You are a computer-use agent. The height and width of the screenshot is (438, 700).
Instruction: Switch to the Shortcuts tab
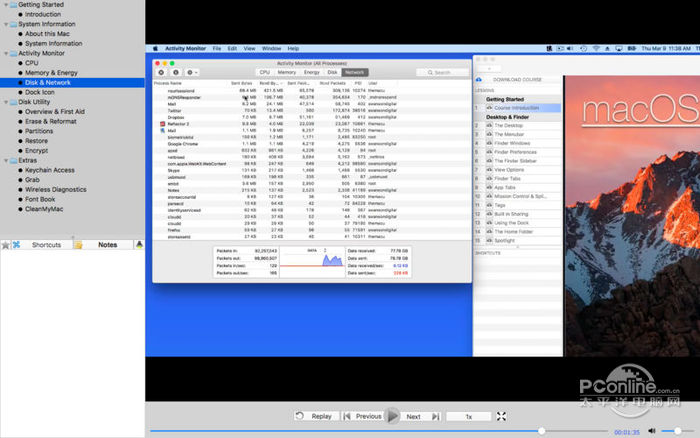(46, 245)
